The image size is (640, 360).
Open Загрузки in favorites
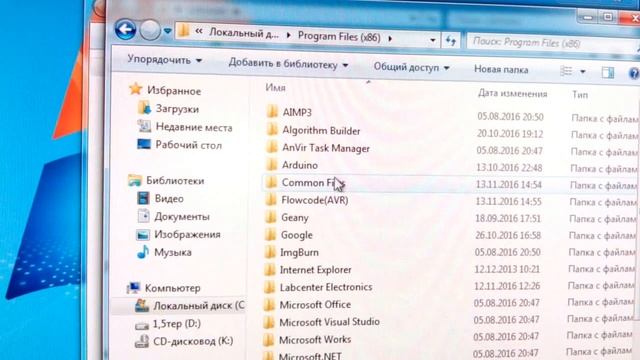tap(177, 109)
